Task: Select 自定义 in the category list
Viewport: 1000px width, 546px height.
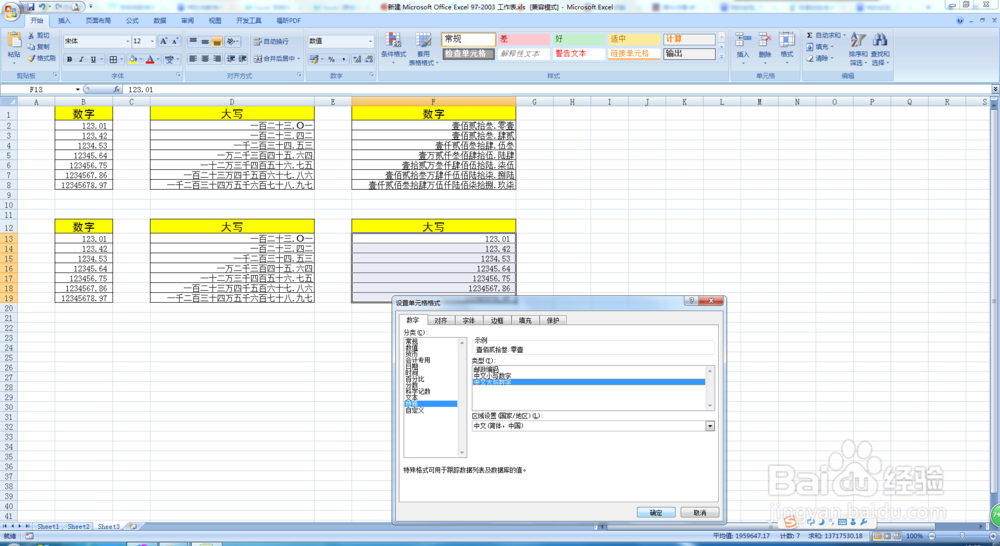Action: [415, 410]
